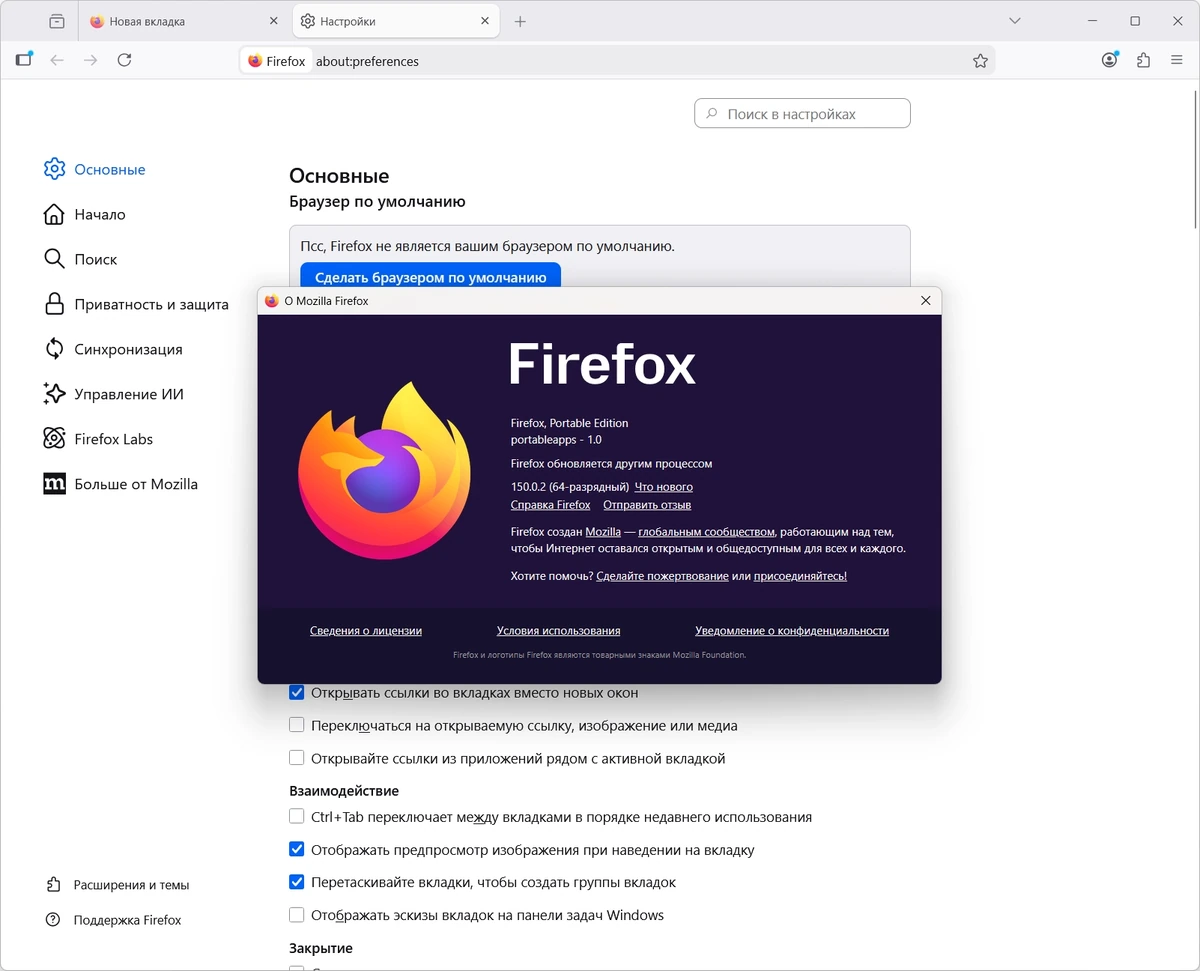
Task: Click the Firefox Labs icon
Action: [54, 439]
